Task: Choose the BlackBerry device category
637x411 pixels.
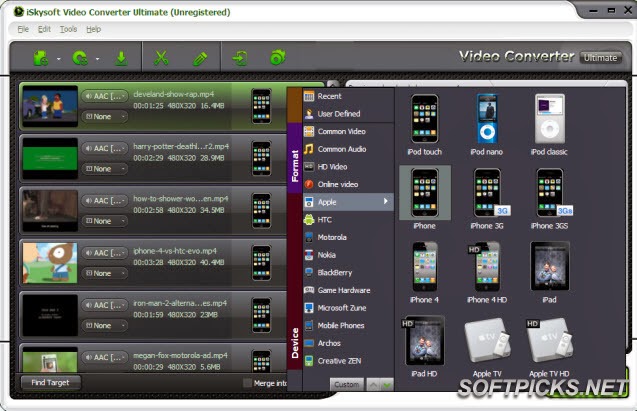Action: click(349, 273)
